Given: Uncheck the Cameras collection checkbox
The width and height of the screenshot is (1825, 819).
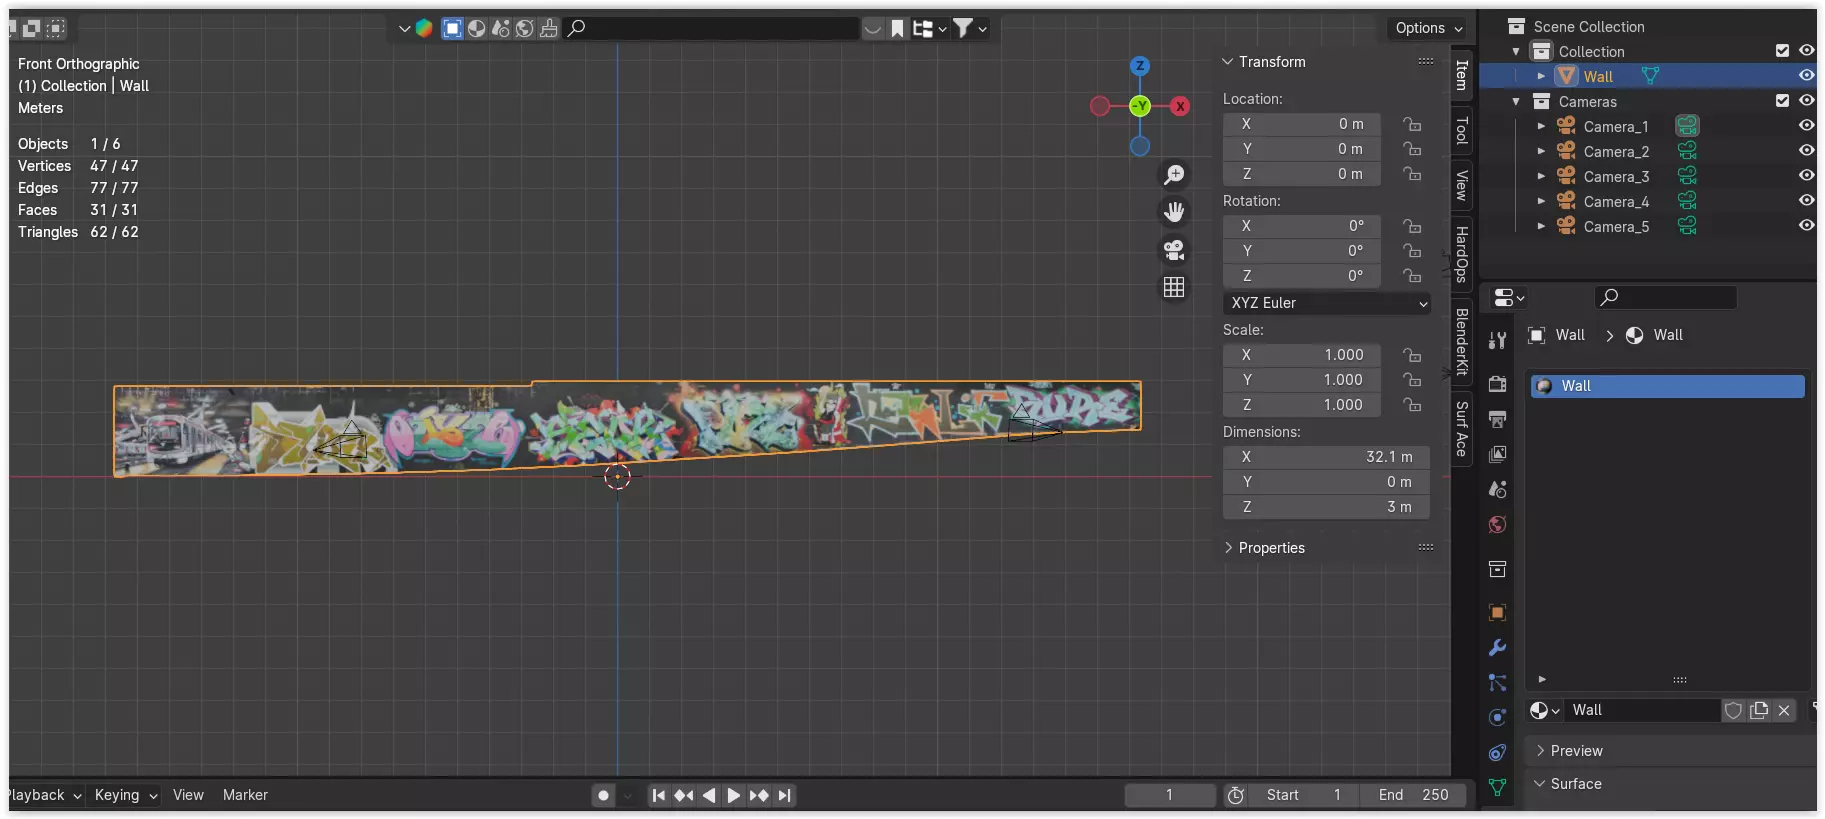Looking at the screenshot, I should tap(1782, 101).
